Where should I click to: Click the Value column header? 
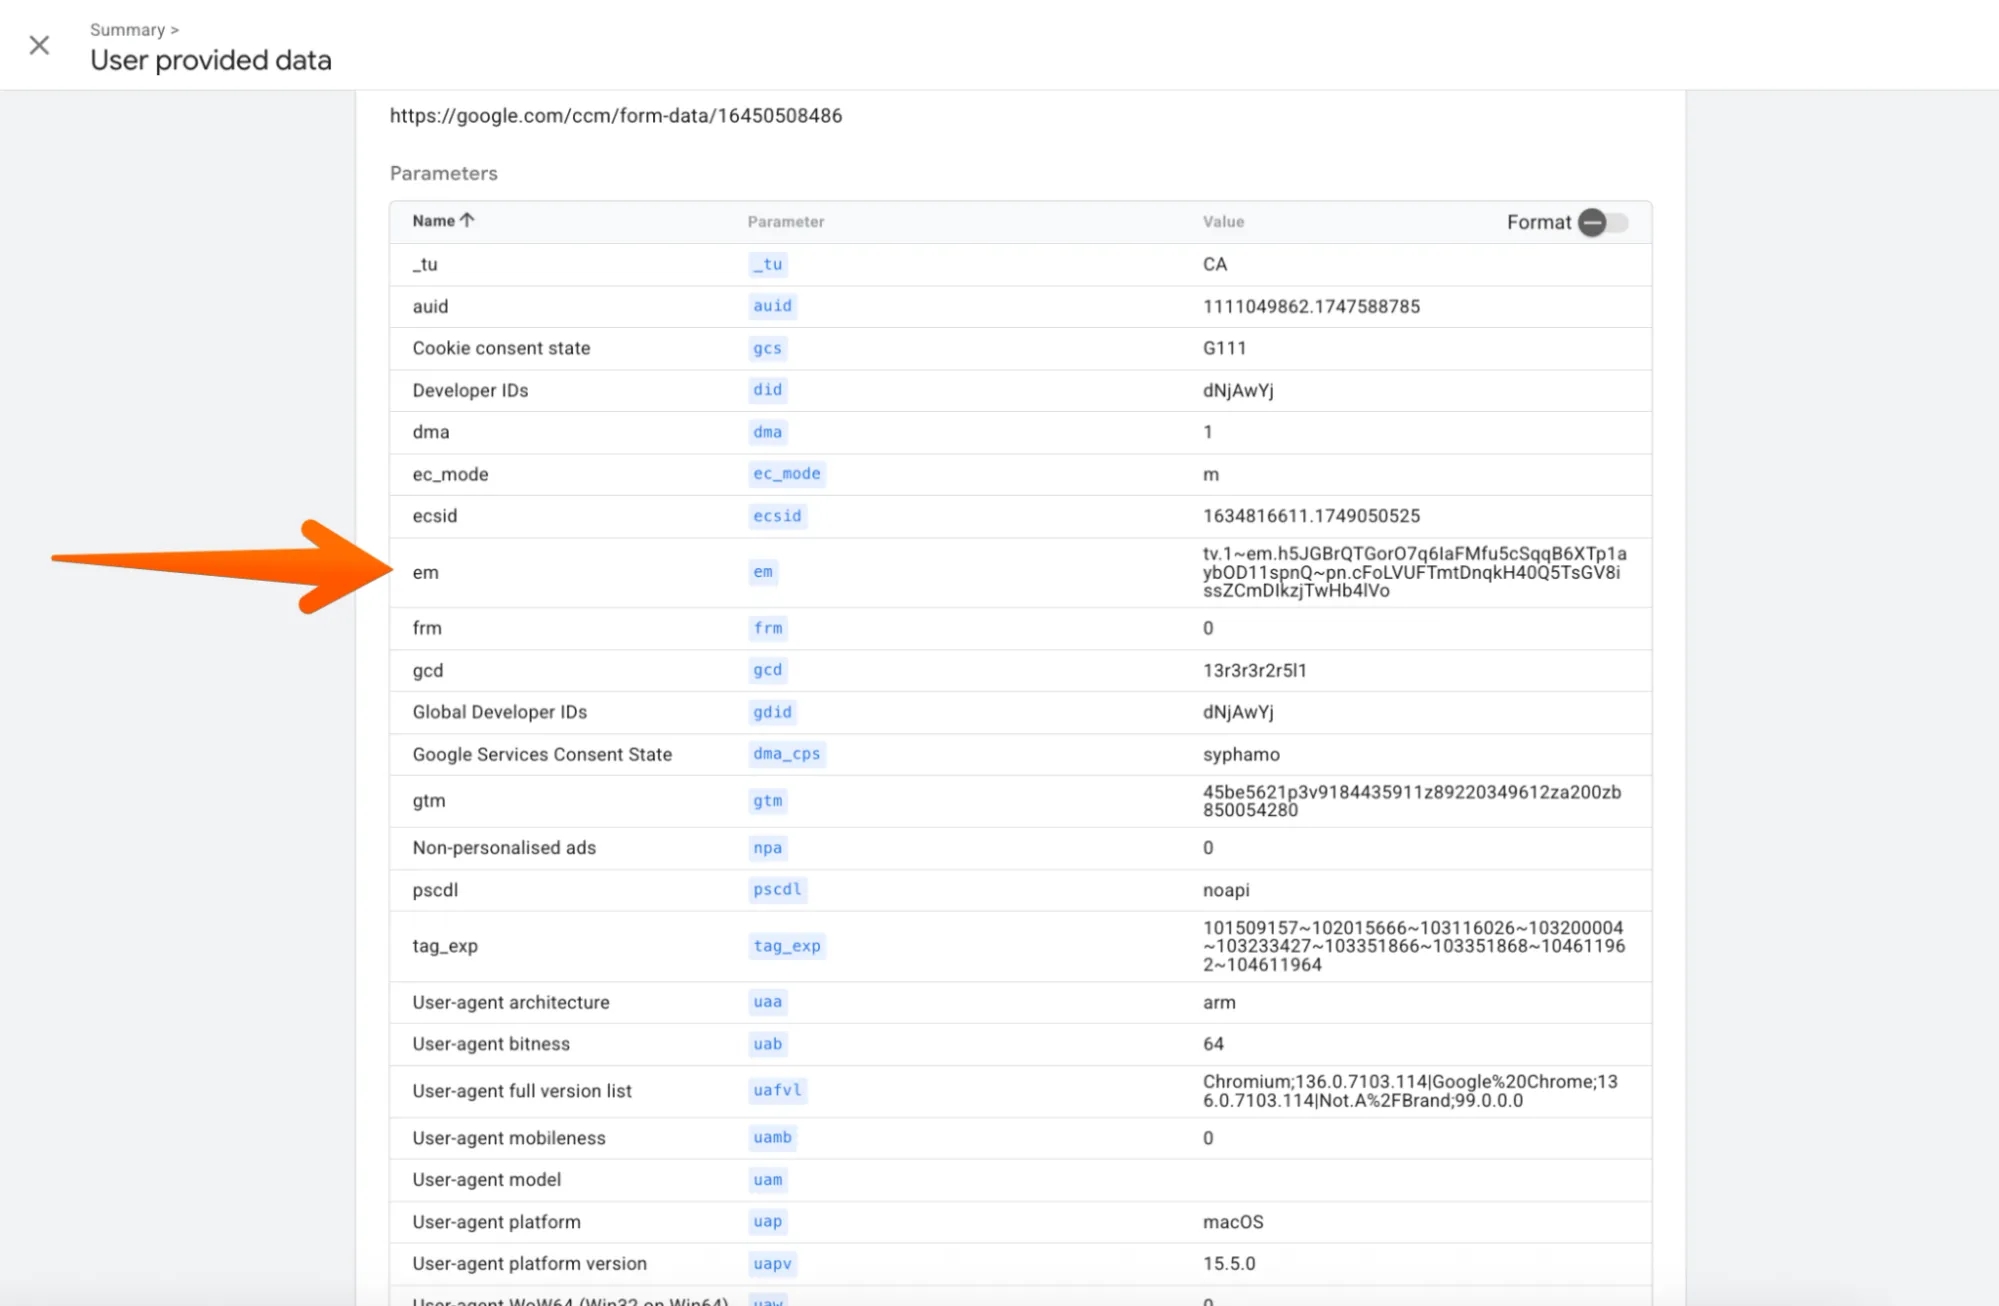[x=1223, y=222]
